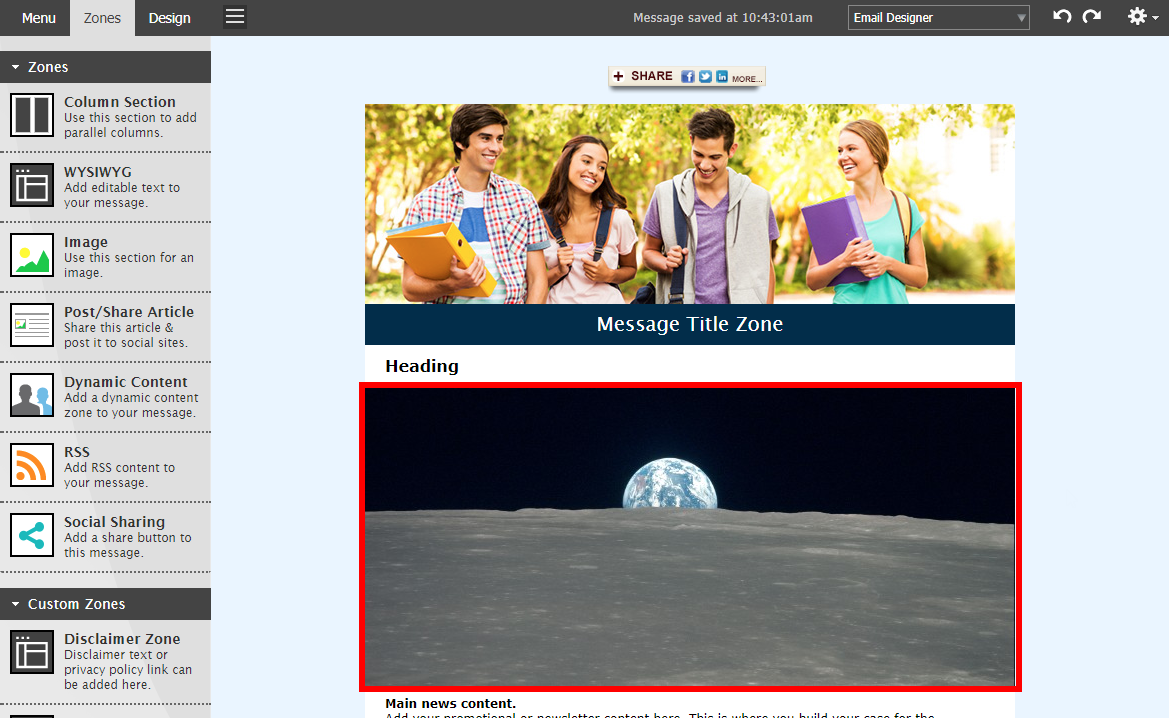Open the settings gear menu
Image resolution: width=1169 pixels, height=718 pixels.
point(1142,16)
